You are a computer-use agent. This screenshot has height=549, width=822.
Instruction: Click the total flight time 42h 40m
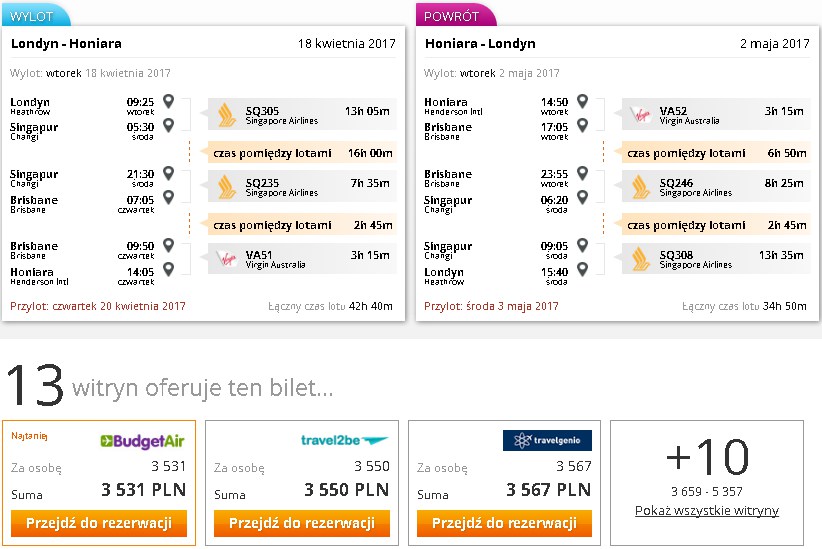370,306
